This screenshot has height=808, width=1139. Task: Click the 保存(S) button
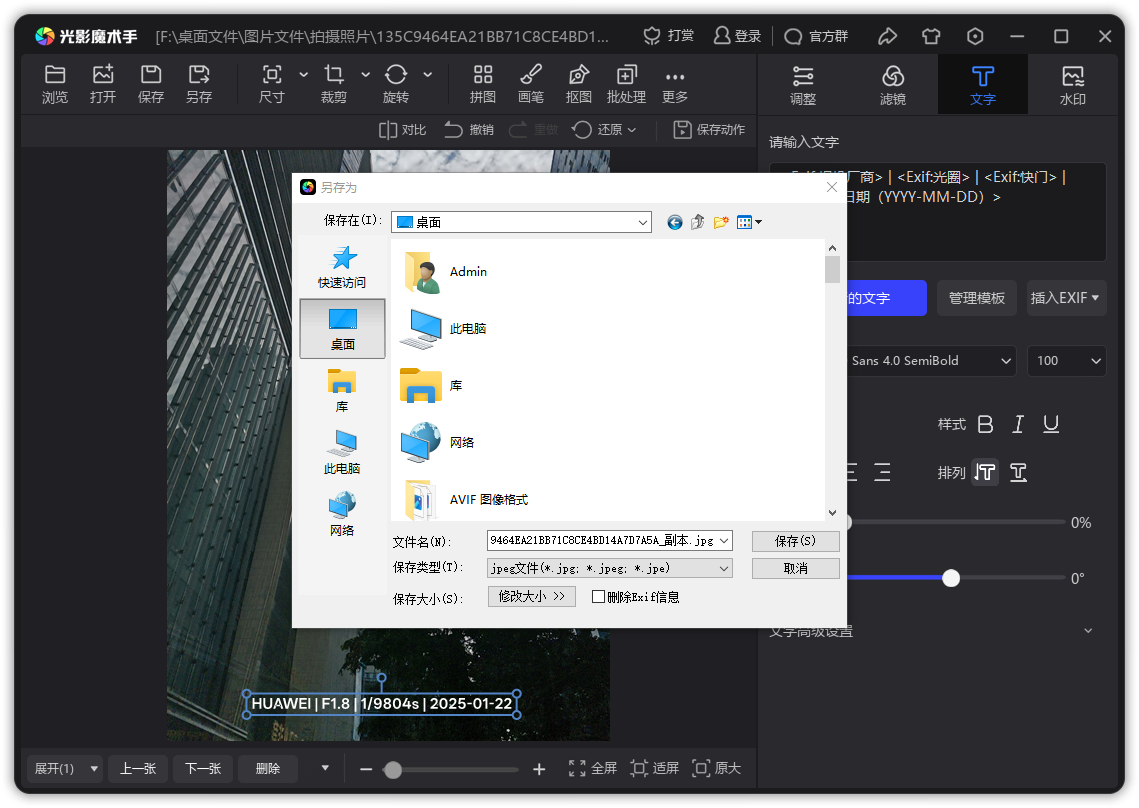[x=795, y=541]
